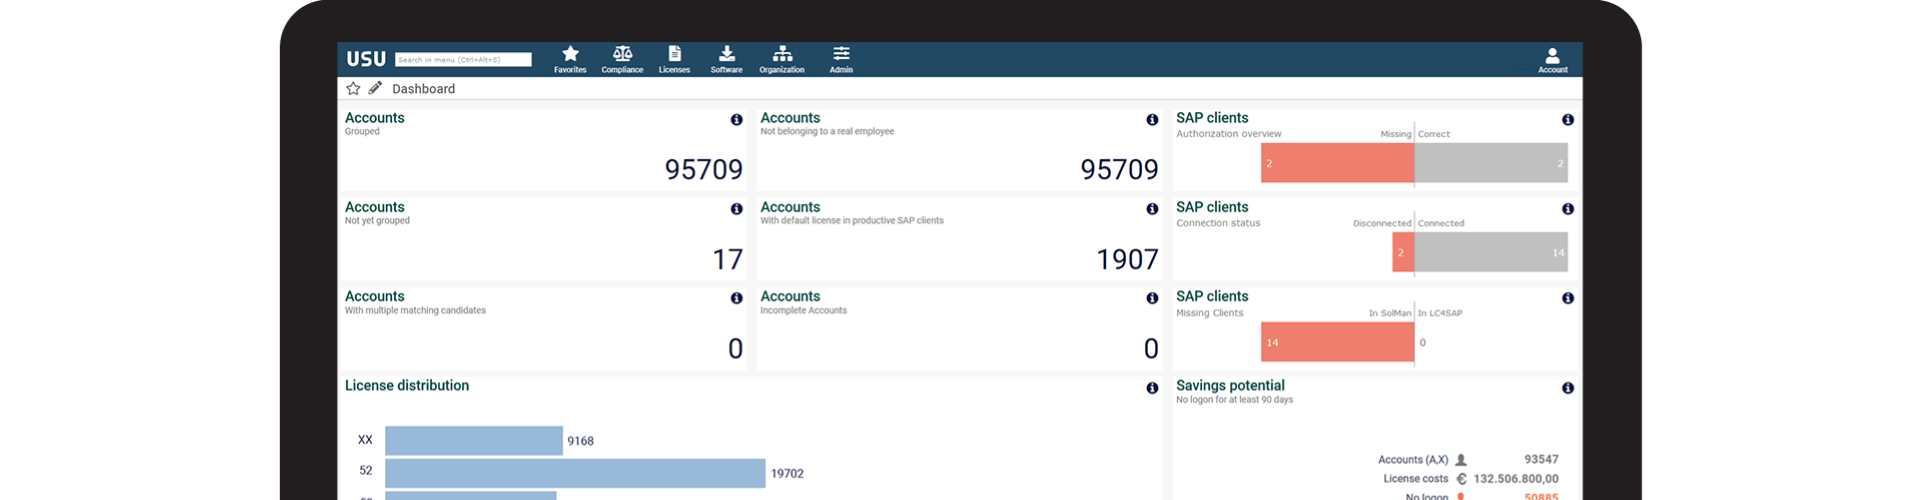This screenshot has height=500, width=1920.
Task: Open the 0 multiple matching candidates value
Action: click(x=735, y=349)
